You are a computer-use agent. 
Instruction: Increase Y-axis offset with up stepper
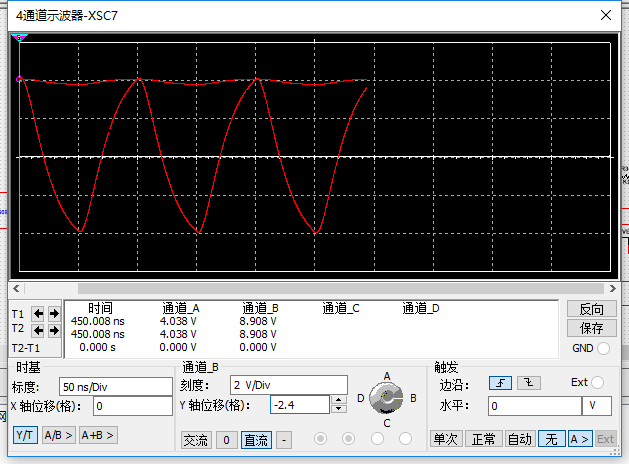339,400
